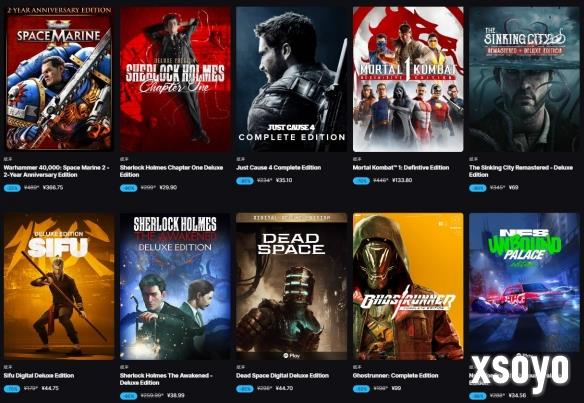Select the Ghostrunner cover artwork
The image size is (584, 403).
pos(408,286)
